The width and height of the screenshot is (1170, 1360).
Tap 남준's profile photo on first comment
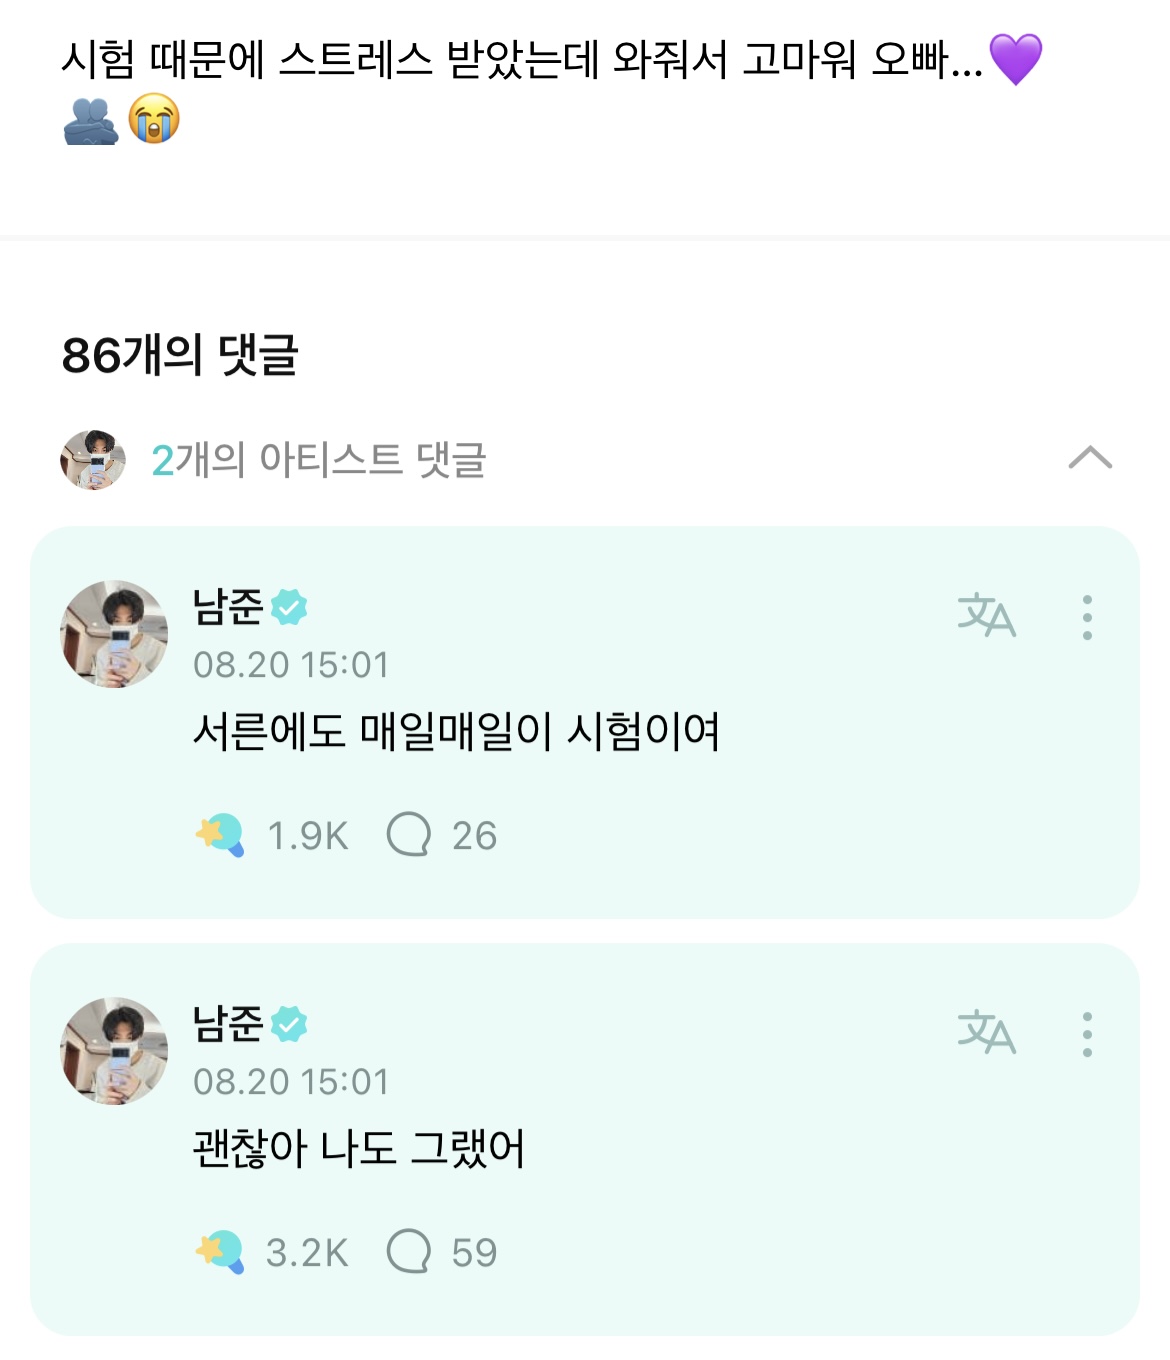coord(114,634)
